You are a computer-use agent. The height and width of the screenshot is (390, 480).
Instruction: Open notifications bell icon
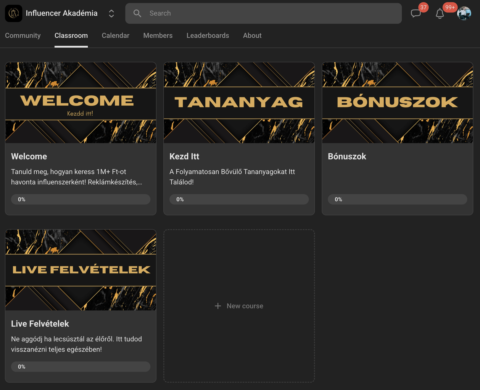click(440, 14)
